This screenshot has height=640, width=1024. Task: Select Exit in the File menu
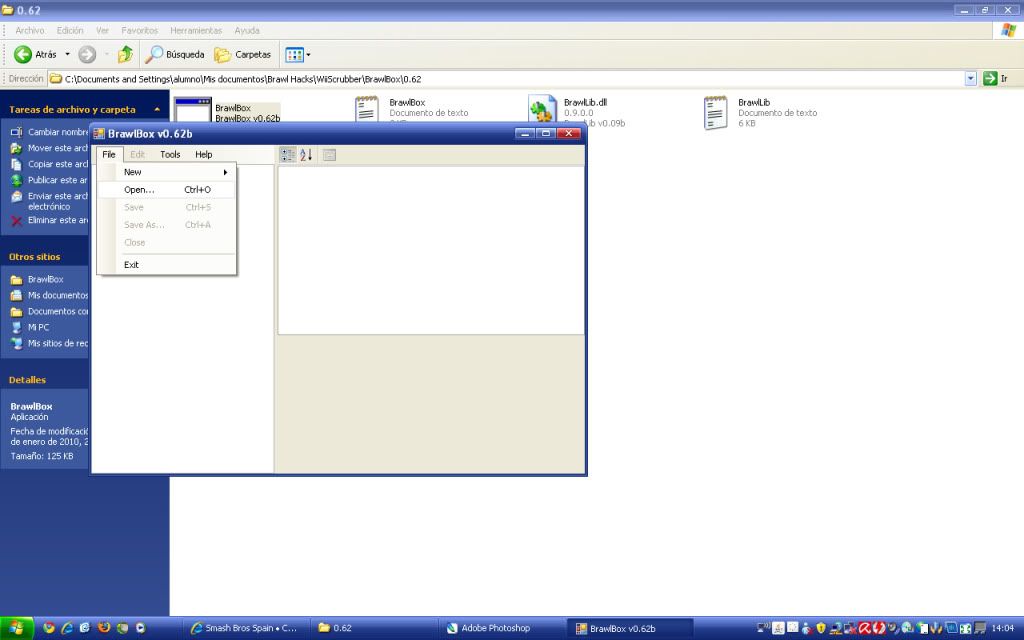[132, 265]
